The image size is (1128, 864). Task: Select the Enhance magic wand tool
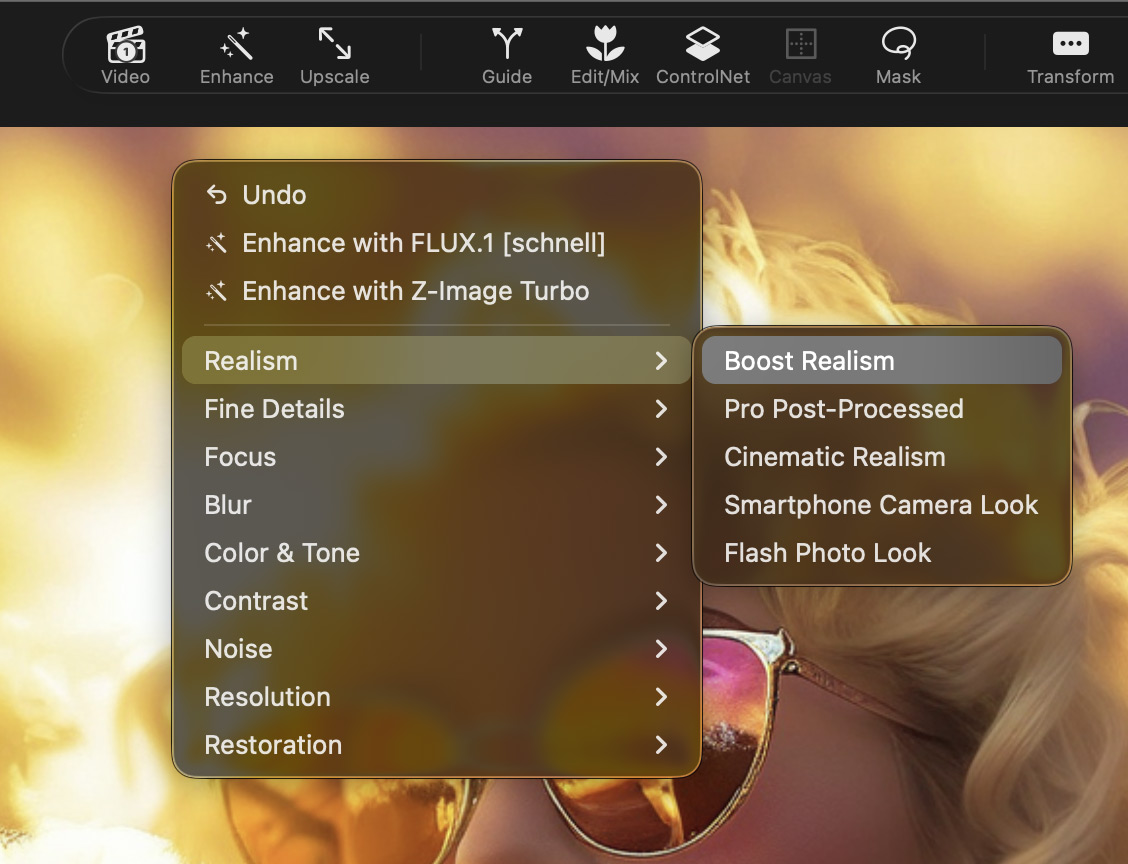(236, 46)
